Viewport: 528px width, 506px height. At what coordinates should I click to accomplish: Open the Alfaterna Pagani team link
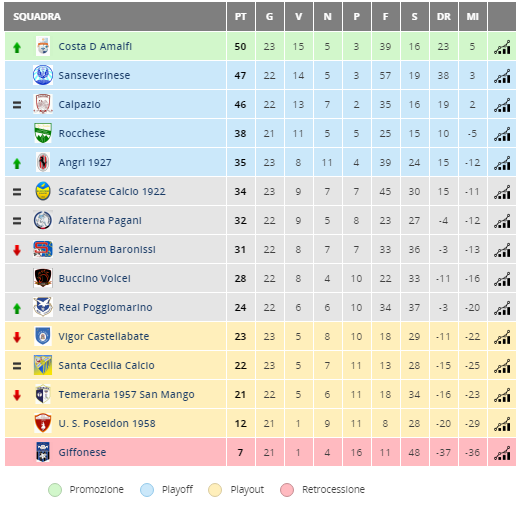point(100,221)
